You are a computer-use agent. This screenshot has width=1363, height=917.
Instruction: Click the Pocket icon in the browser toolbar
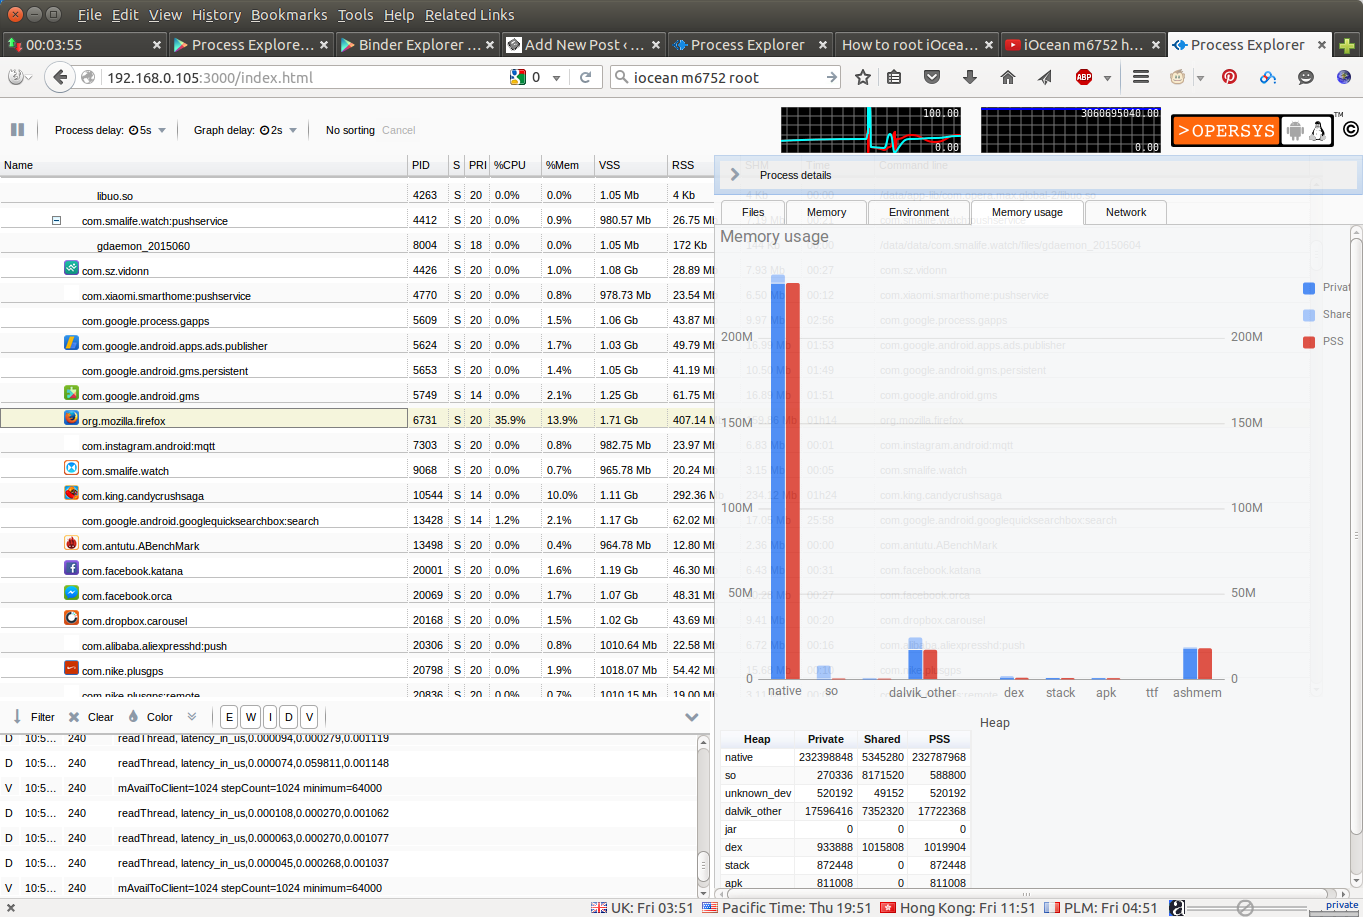click(932, 77)
